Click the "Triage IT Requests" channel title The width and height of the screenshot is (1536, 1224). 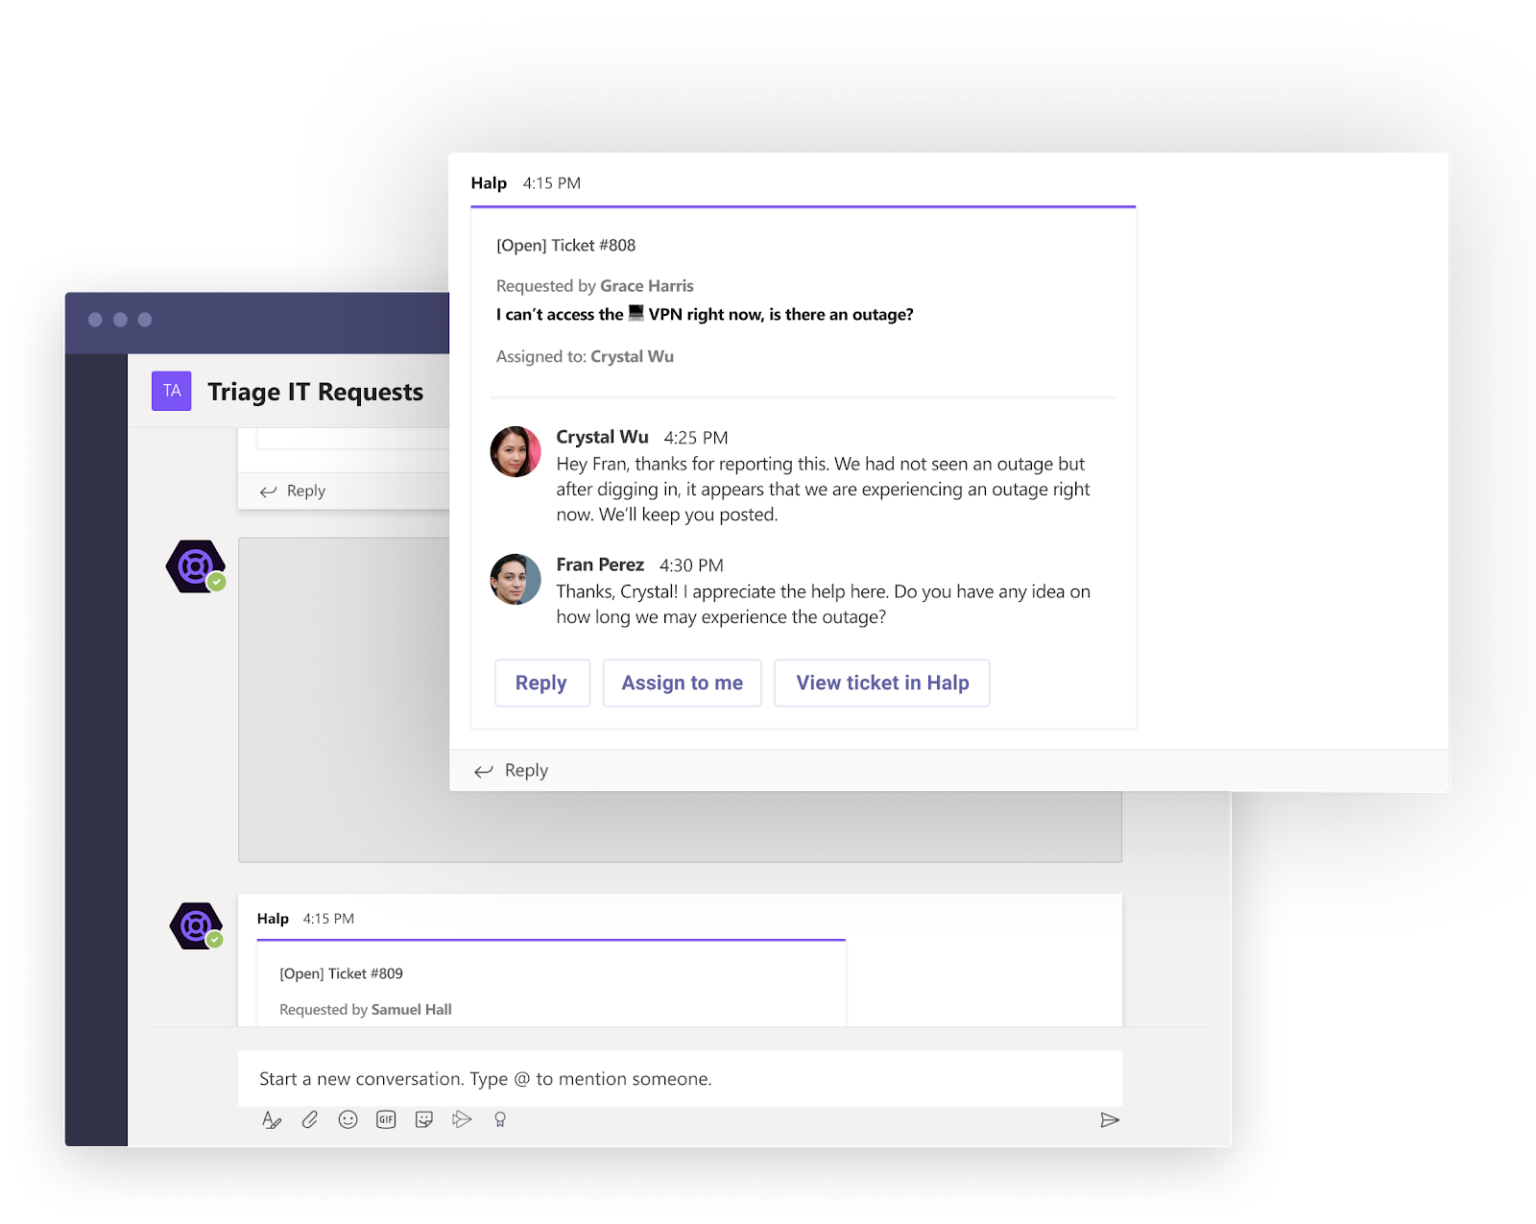[316, 391]
